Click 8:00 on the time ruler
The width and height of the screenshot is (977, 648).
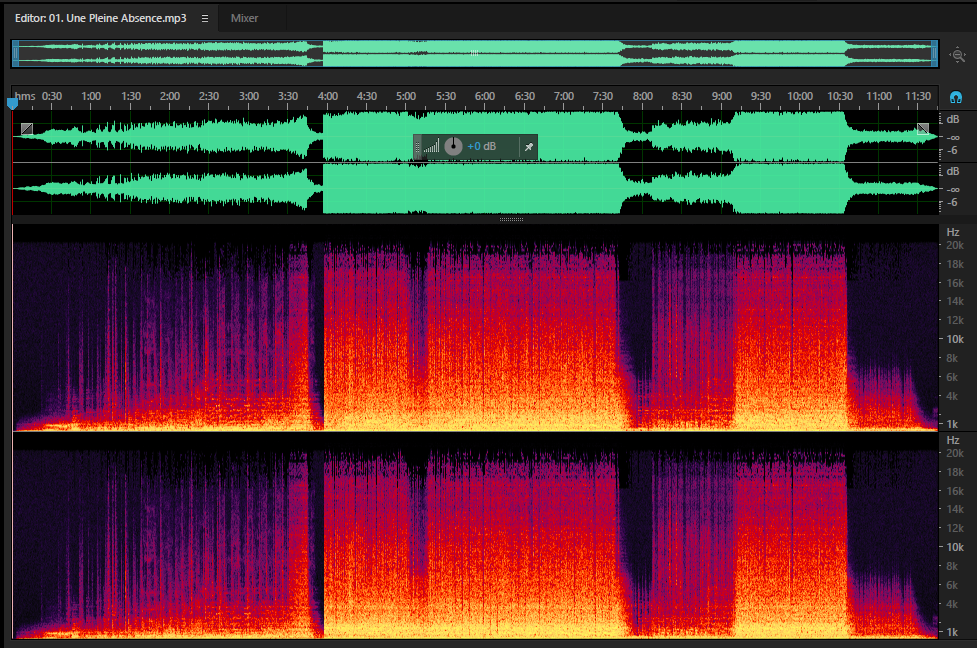642,96
